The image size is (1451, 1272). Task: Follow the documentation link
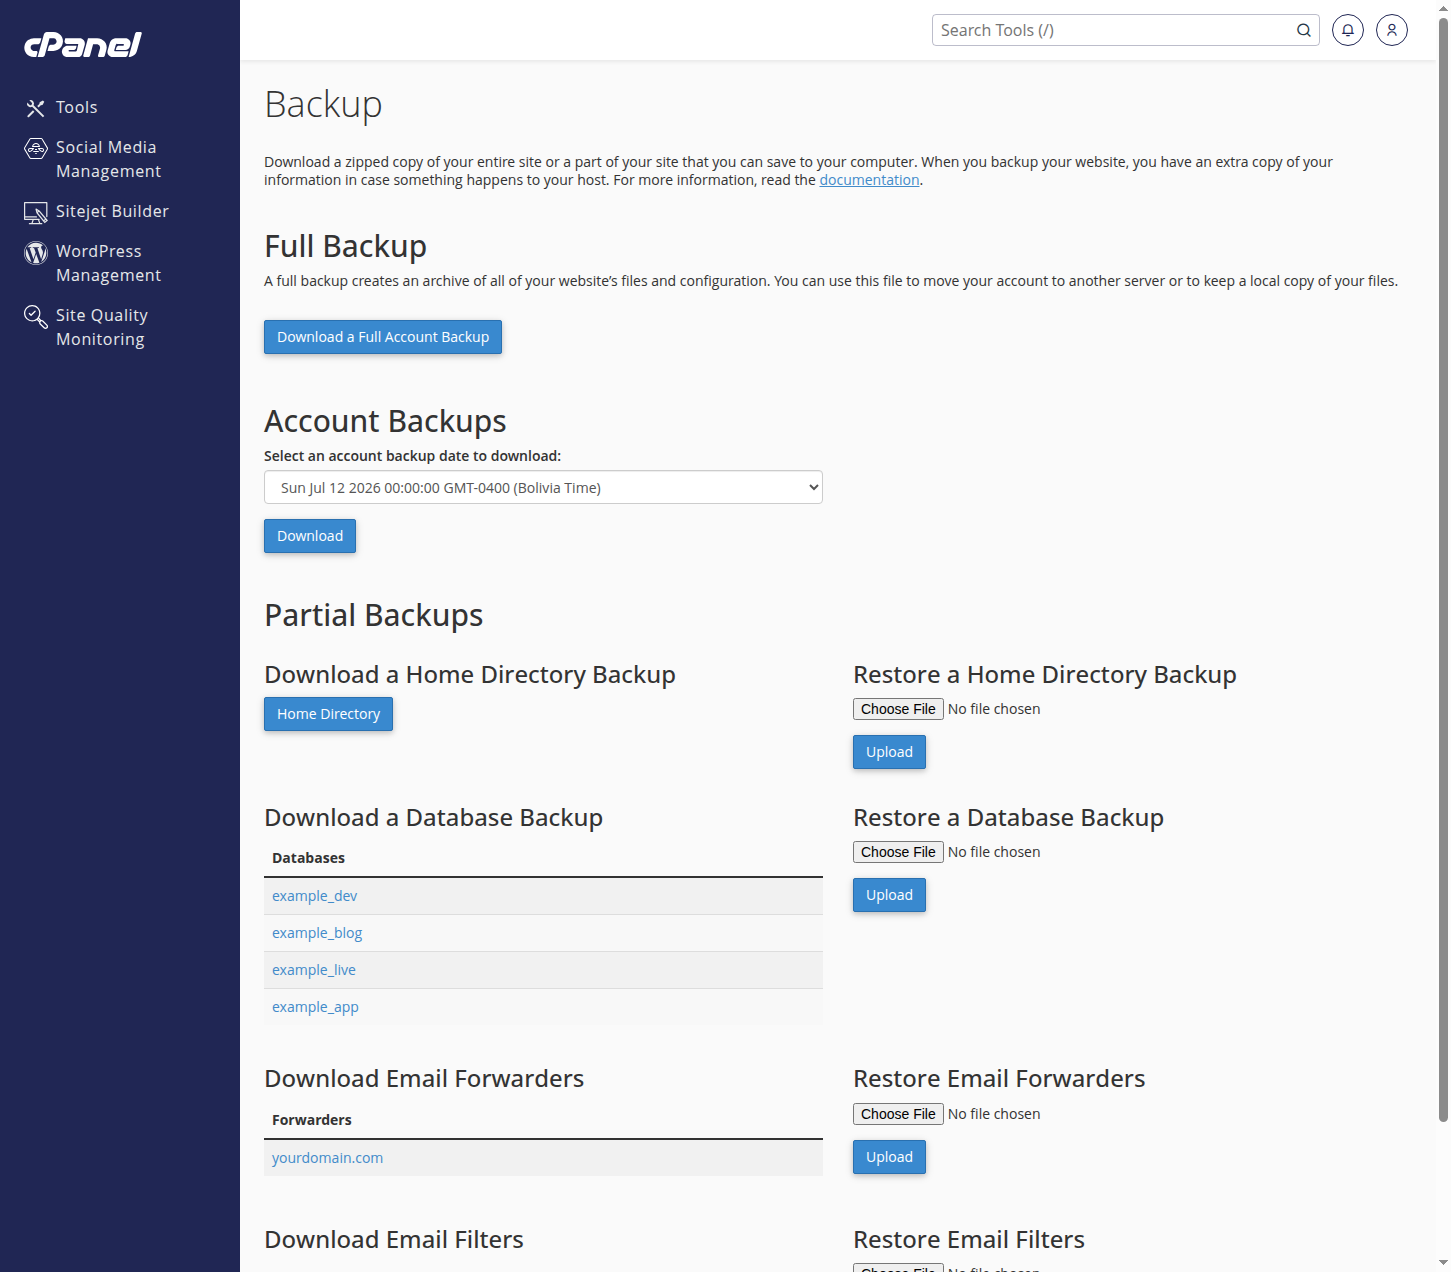[x=869, y=180]
